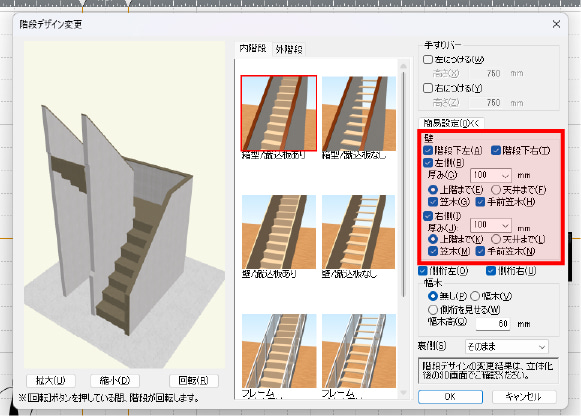This screenshot has width=581, height=416.
Task: Uncheck the 側桁右(U) checkbox
Action: coord(491,271)
